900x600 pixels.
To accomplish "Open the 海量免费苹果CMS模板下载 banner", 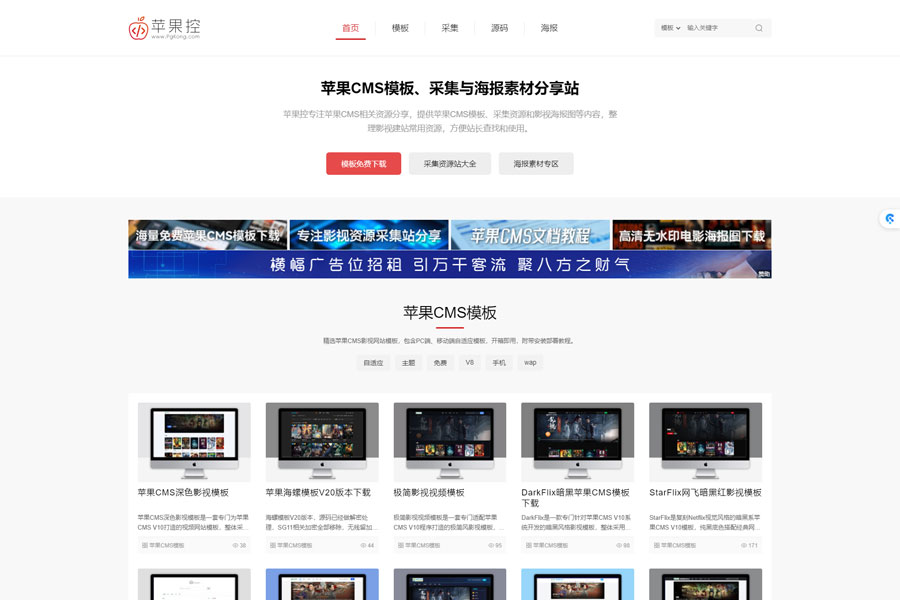I will pyautogui.click(x=208, y=235).
